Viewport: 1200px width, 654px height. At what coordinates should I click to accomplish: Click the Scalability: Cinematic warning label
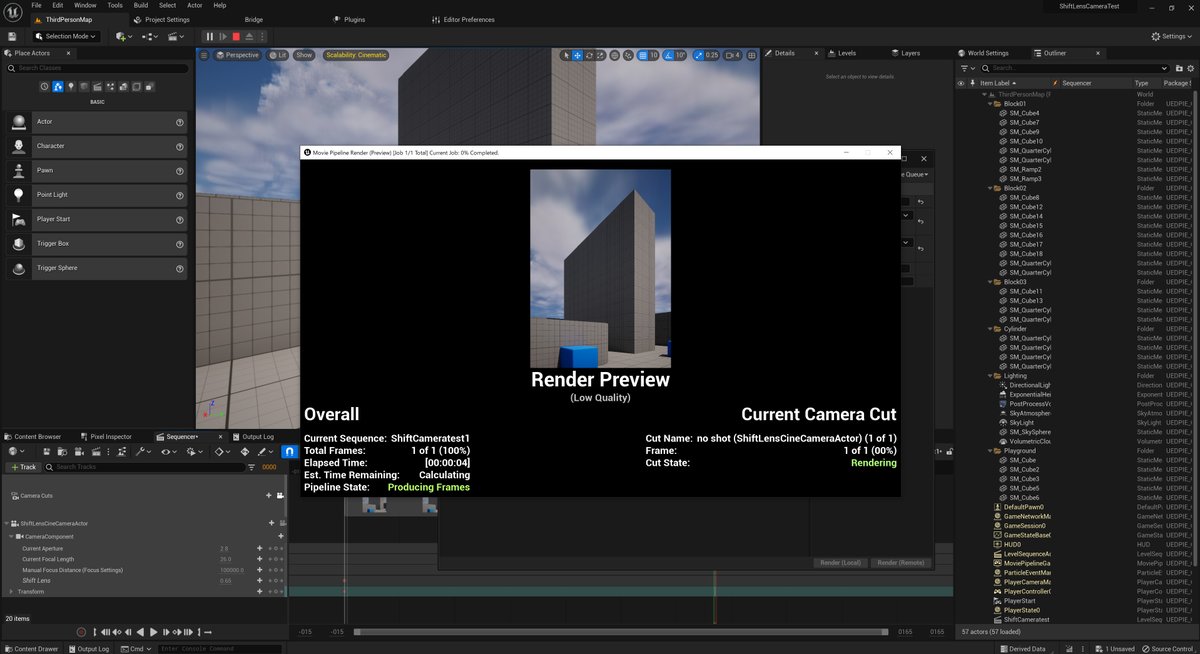pyautogui.click(x=357, y=55)
